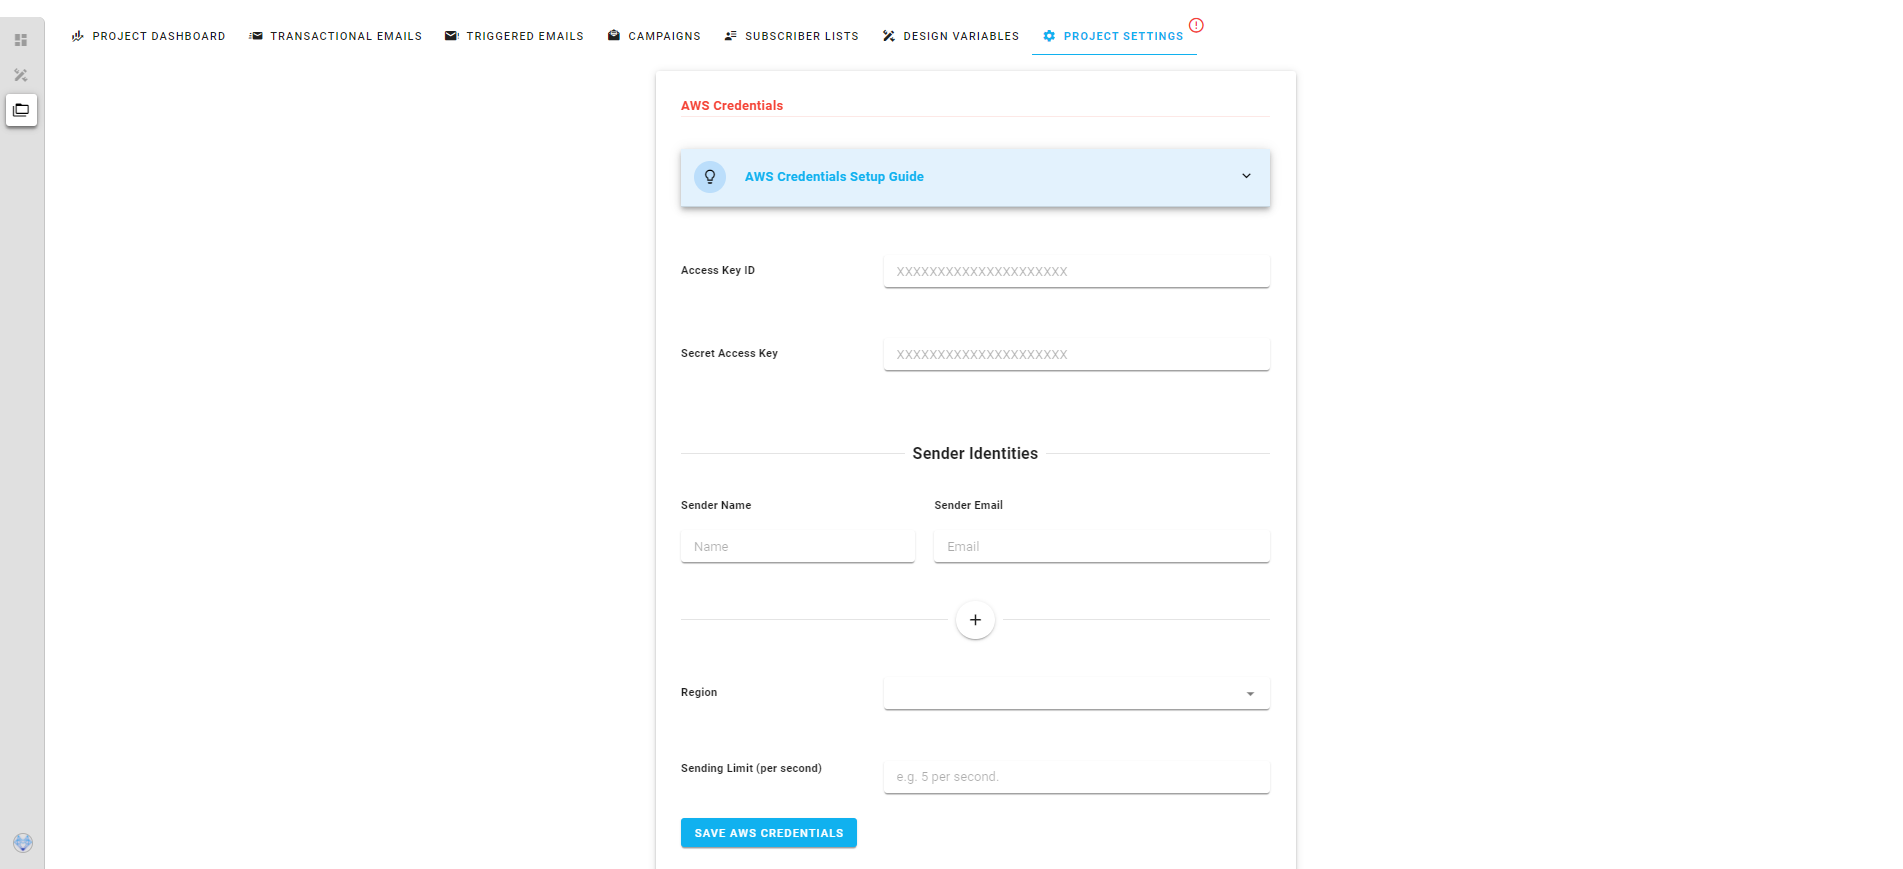The width and height of the screenshot is (1903, 869).
Task: Click the red alert icon beside Project Settings
Action: pos(1196,25)
